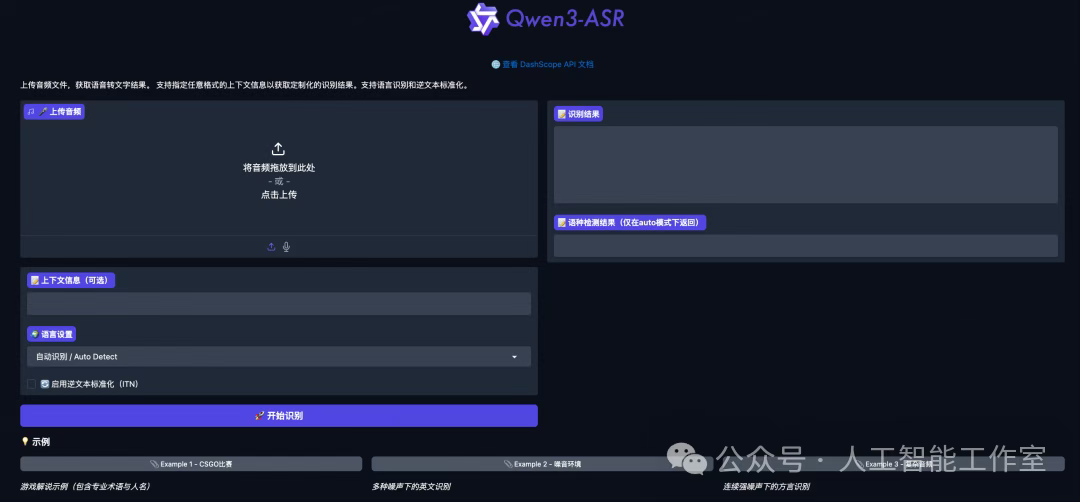The width and height of the screenshot is (1080, 502).
Task: Click the 语种检测结果 output box
Action: (x=805, y=246)
